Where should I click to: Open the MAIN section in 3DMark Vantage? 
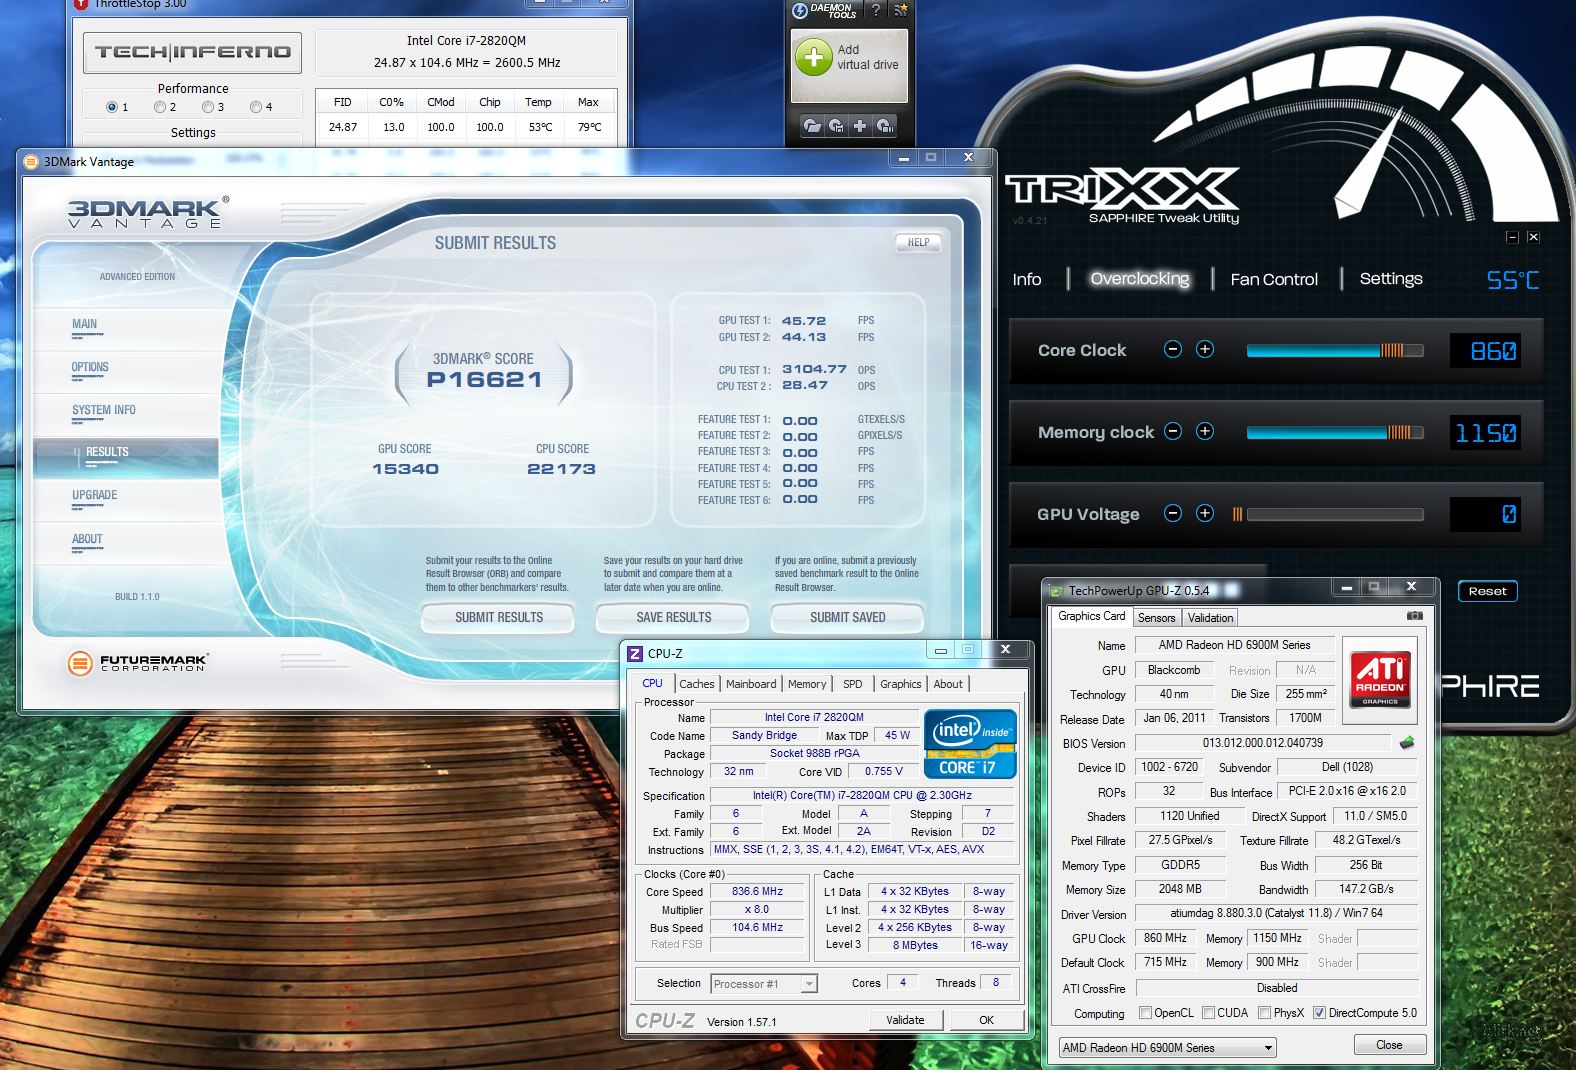125,326
